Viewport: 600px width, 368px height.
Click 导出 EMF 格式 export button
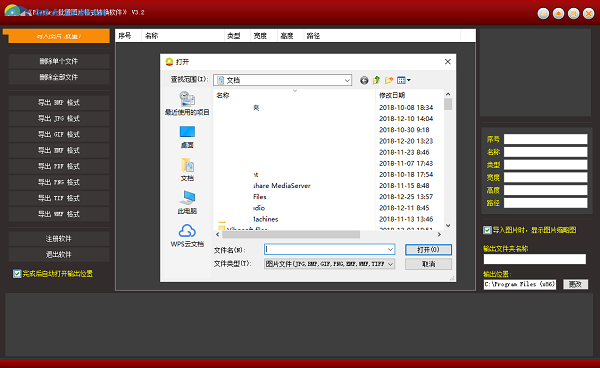point(59,150)
